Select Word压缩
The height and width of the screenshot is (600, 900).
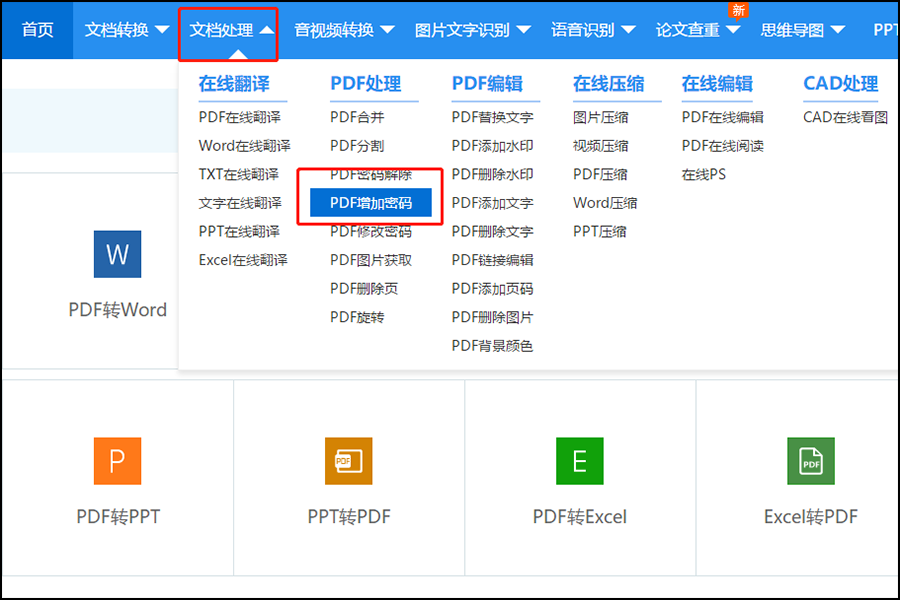pyautogui.click(x=605, y=203)
